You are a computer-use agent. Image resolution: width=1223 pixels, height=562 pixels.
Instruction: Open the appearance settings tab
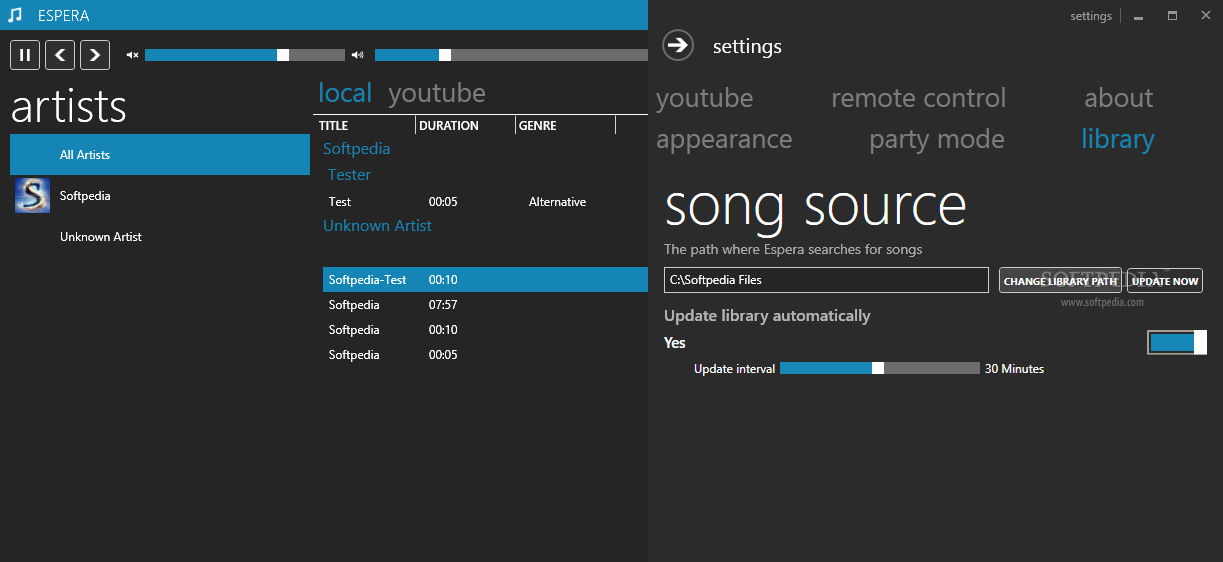724,139
